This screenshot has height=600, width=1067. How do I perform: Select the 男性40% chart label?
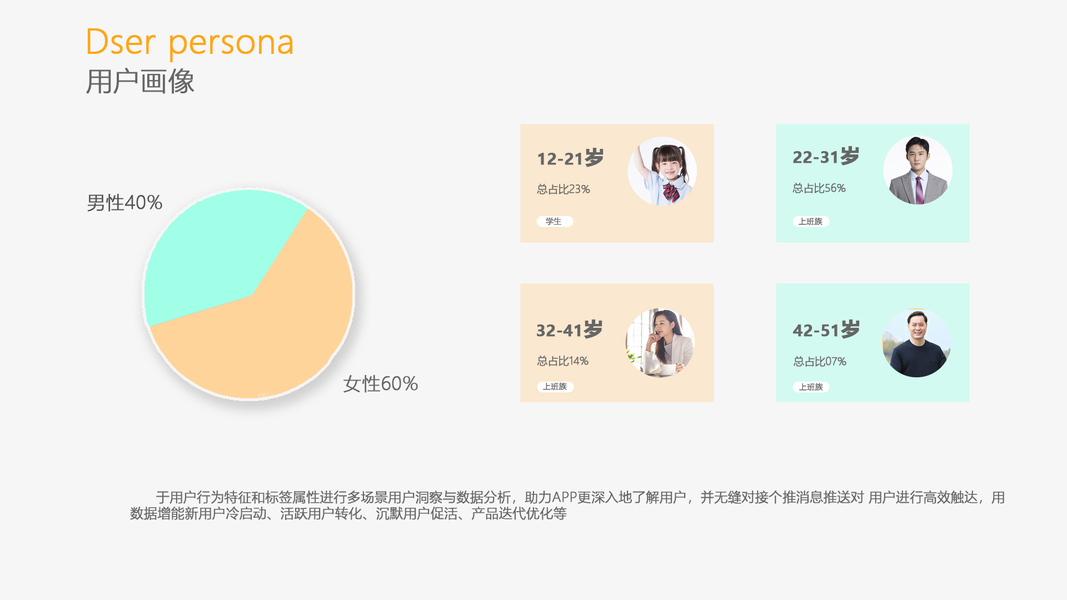(124, 203)
